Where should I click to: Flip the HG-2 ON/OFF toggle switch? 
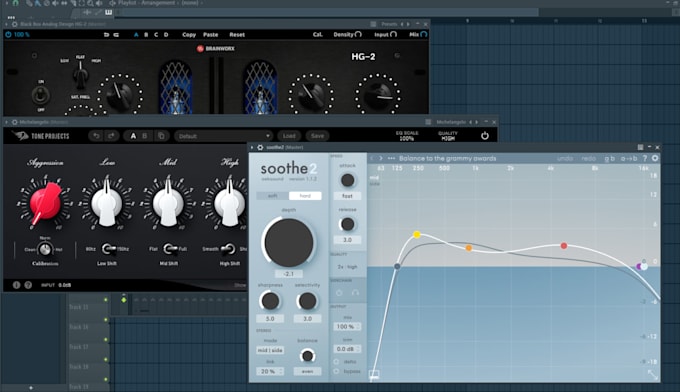41,95
